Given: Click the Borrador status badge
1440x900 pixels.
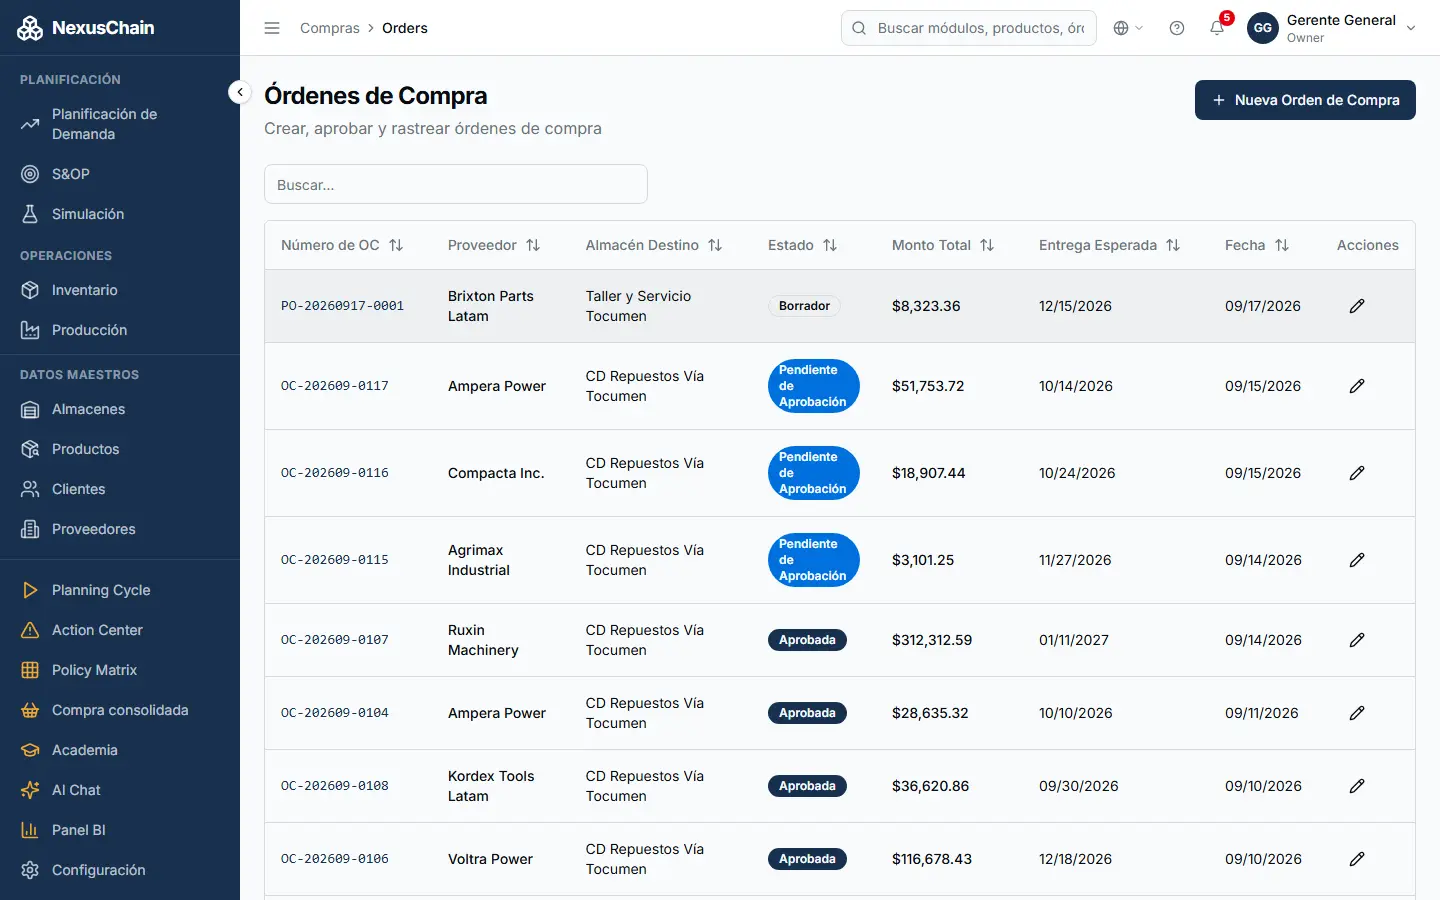Looking at the screenshot, I should coord(805,306).
